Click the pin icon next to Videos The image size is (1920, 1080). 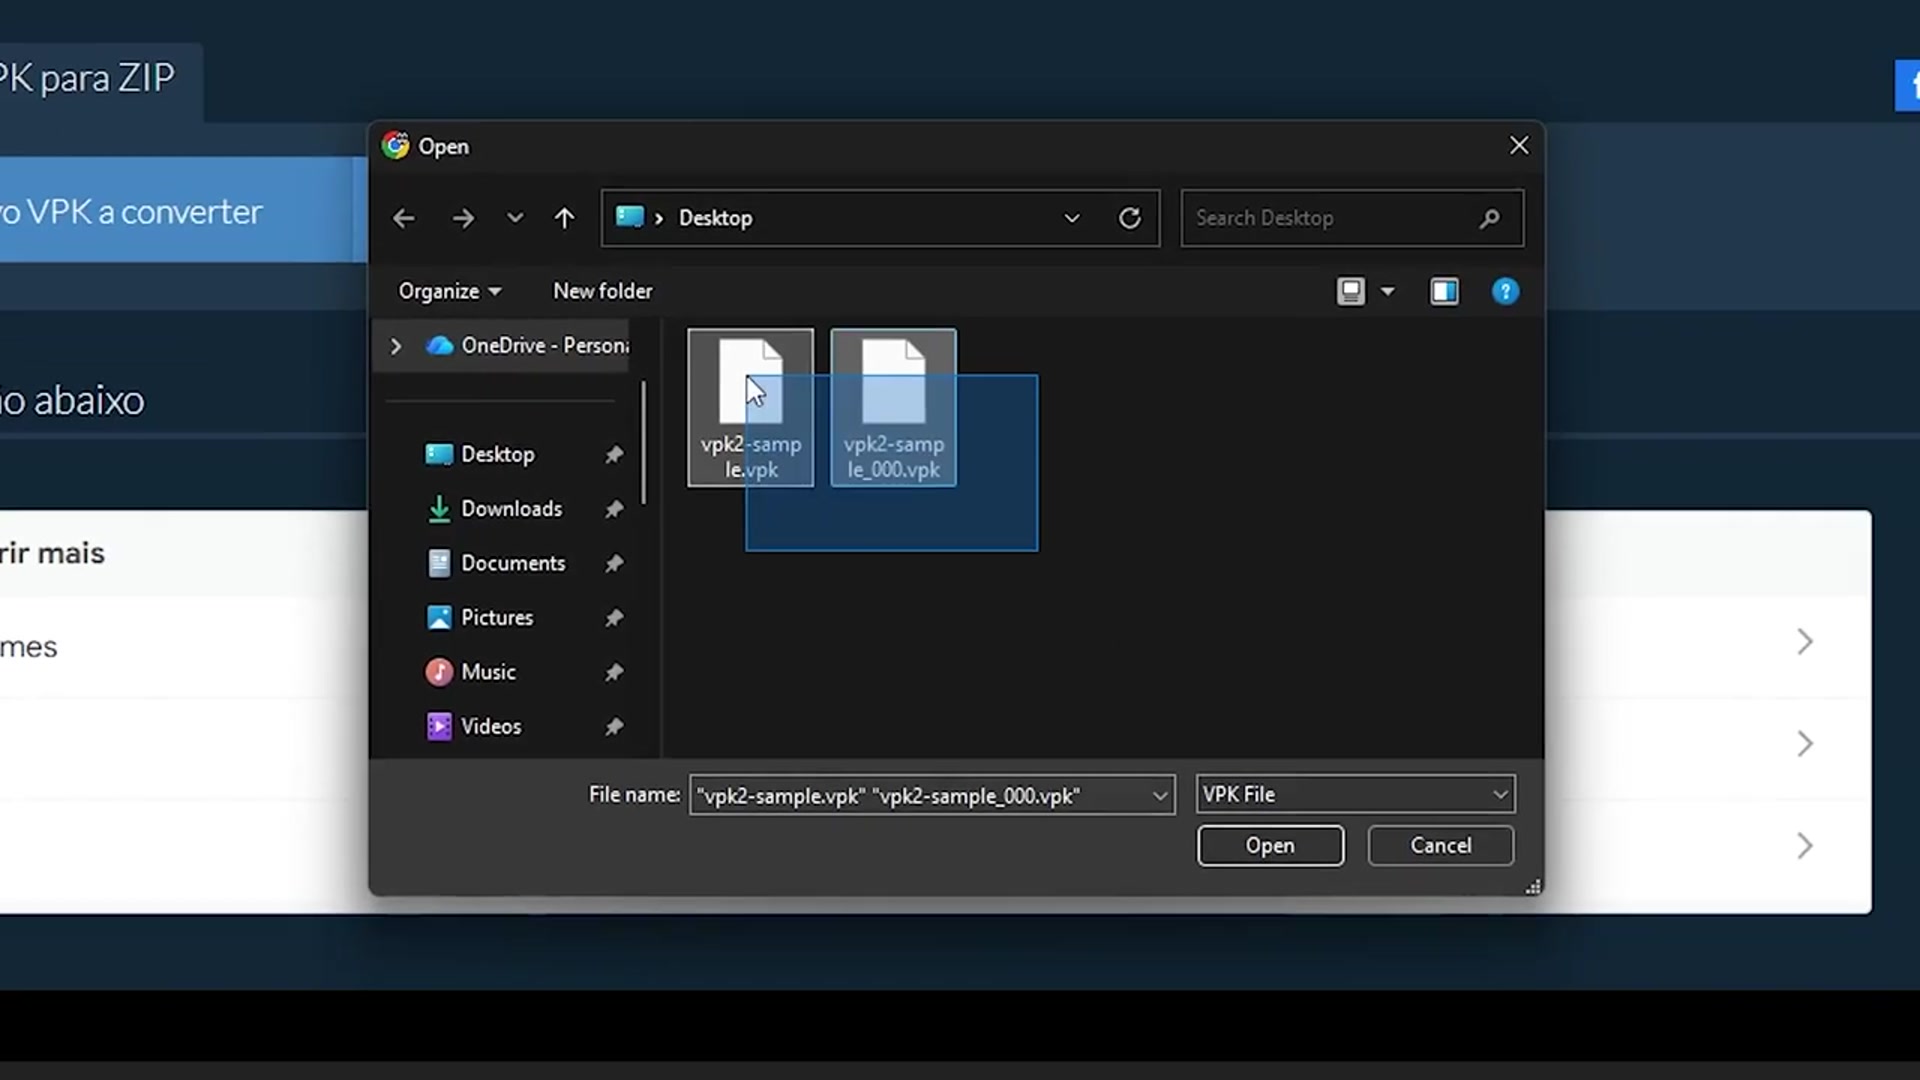pyautogui.click(x=614, y=727)
